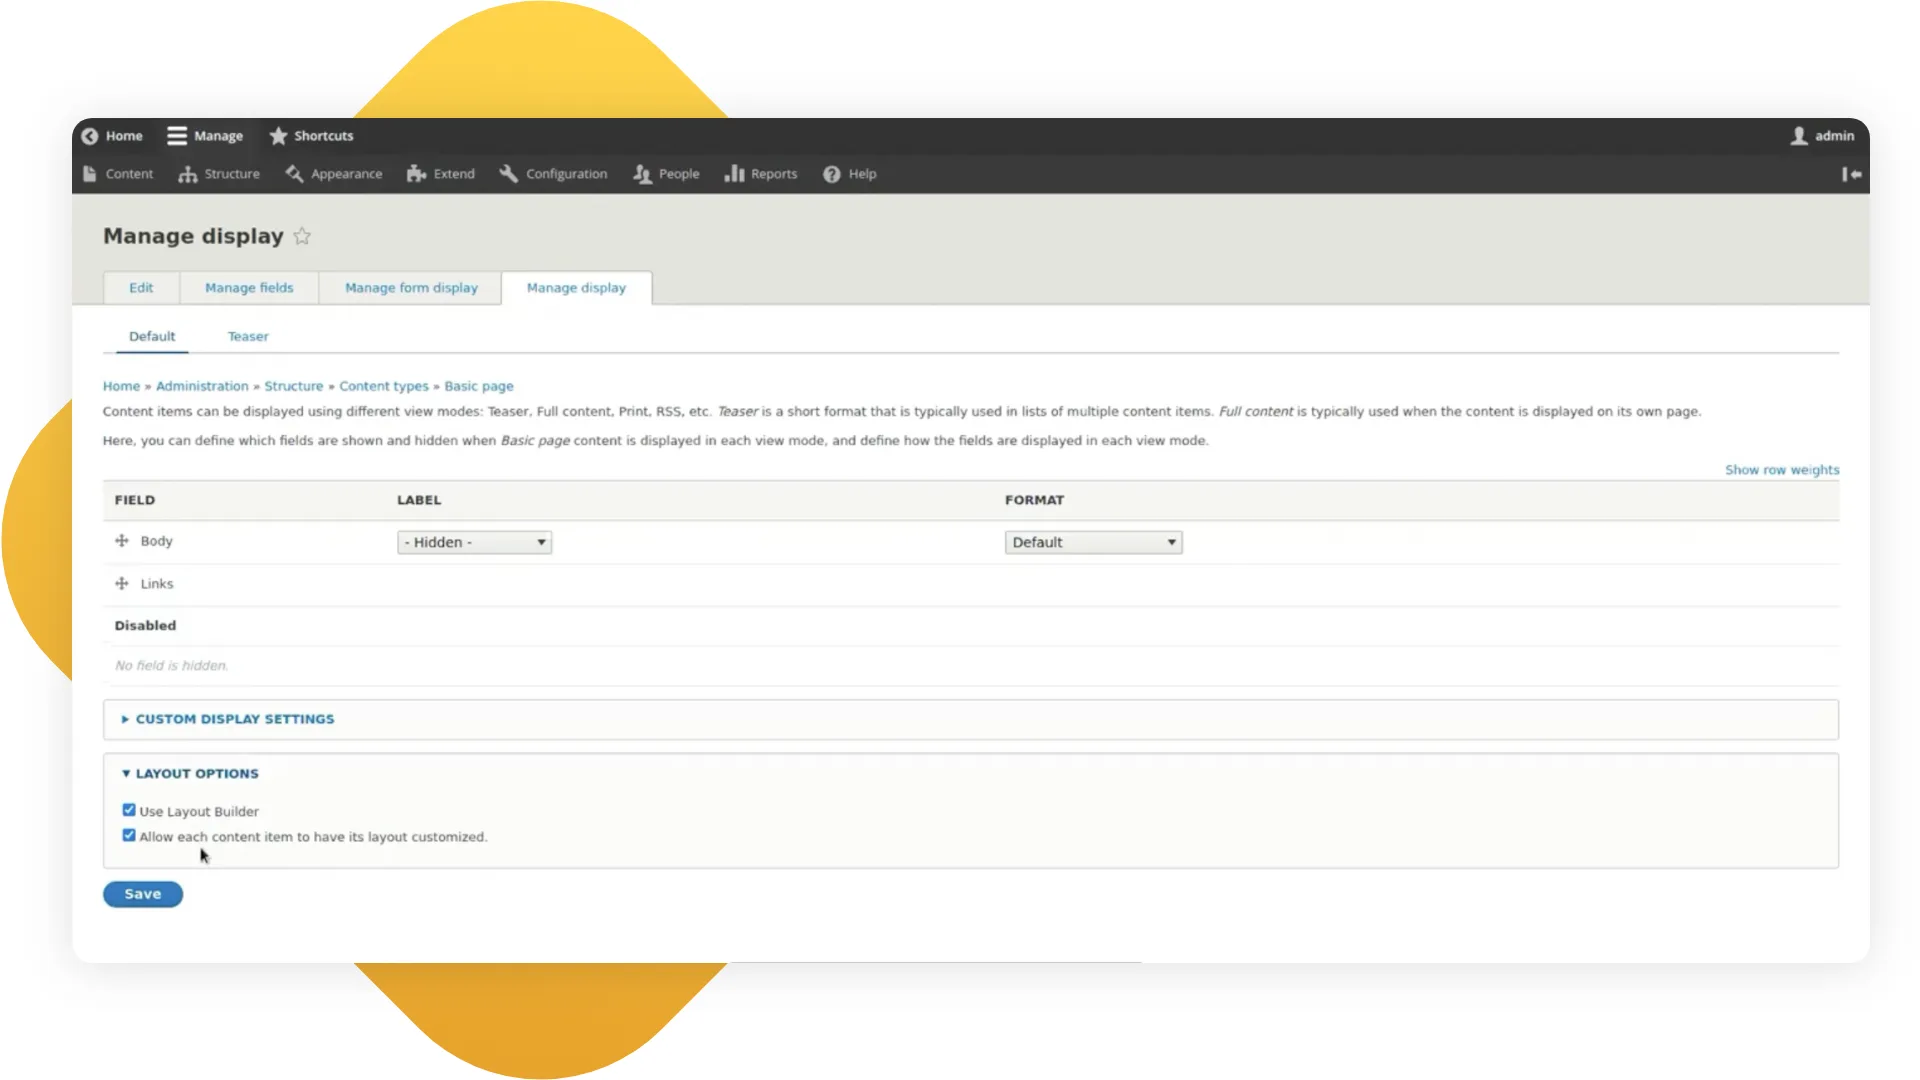The image size is (1920, 1080).
Task: Open Content types breadcrumb link
Action: (384, 386)
